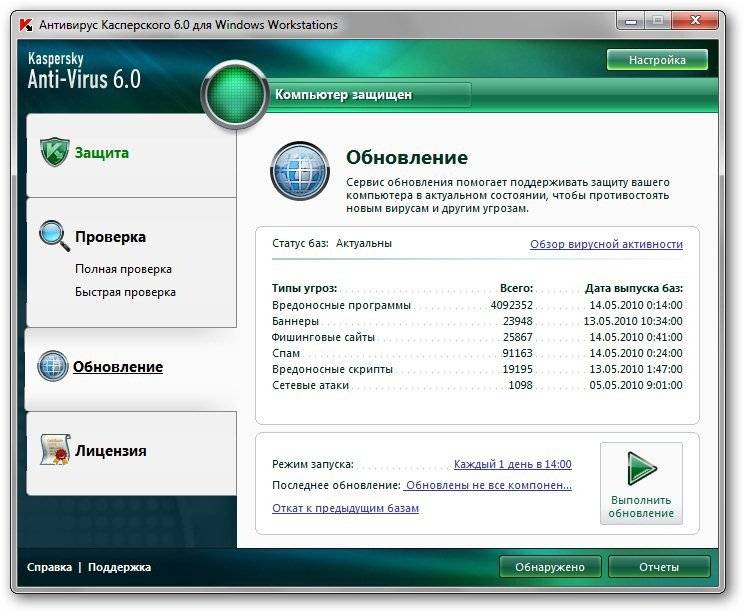Click the magnifying glass Проверка icon

pos(55,236)
